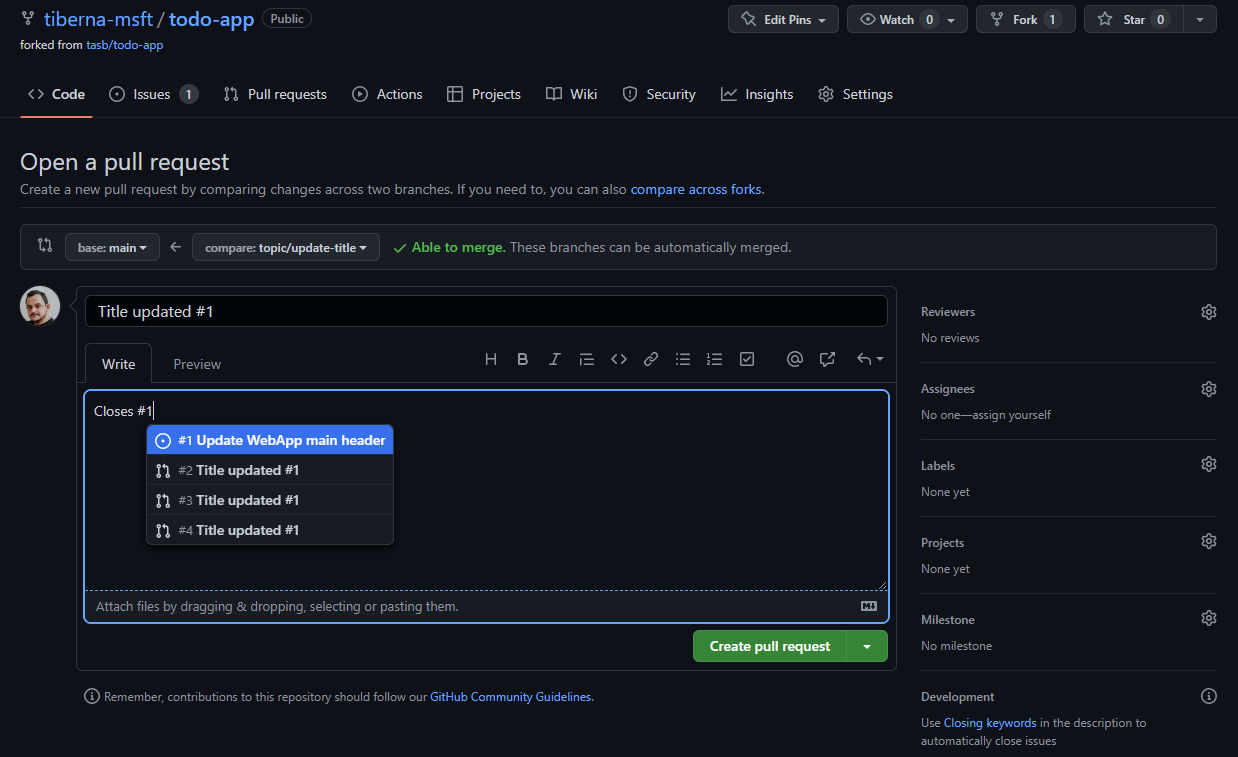Add a task list to the description
The width and height of the screenshot is (1238, 757).
pyautogui.click(x=746, y=358)
